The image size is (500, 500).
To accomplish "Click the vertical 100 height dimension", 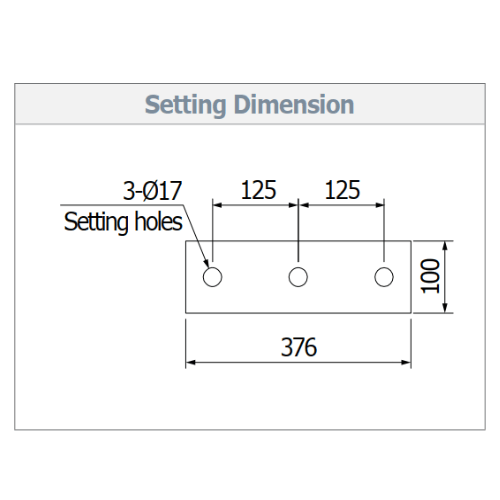I will [x=431, y=276].
